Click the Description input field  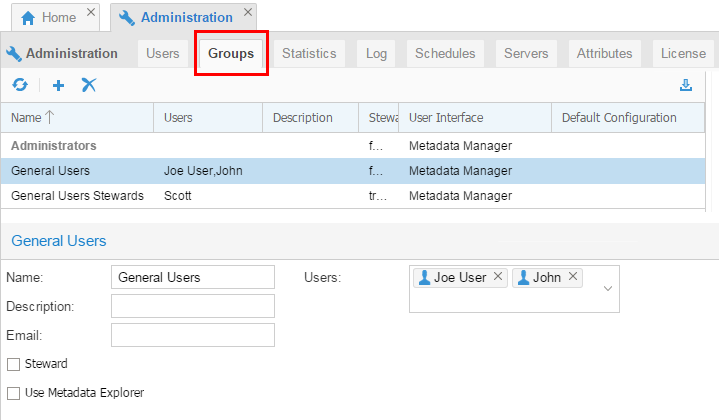[x=192, y=306]
